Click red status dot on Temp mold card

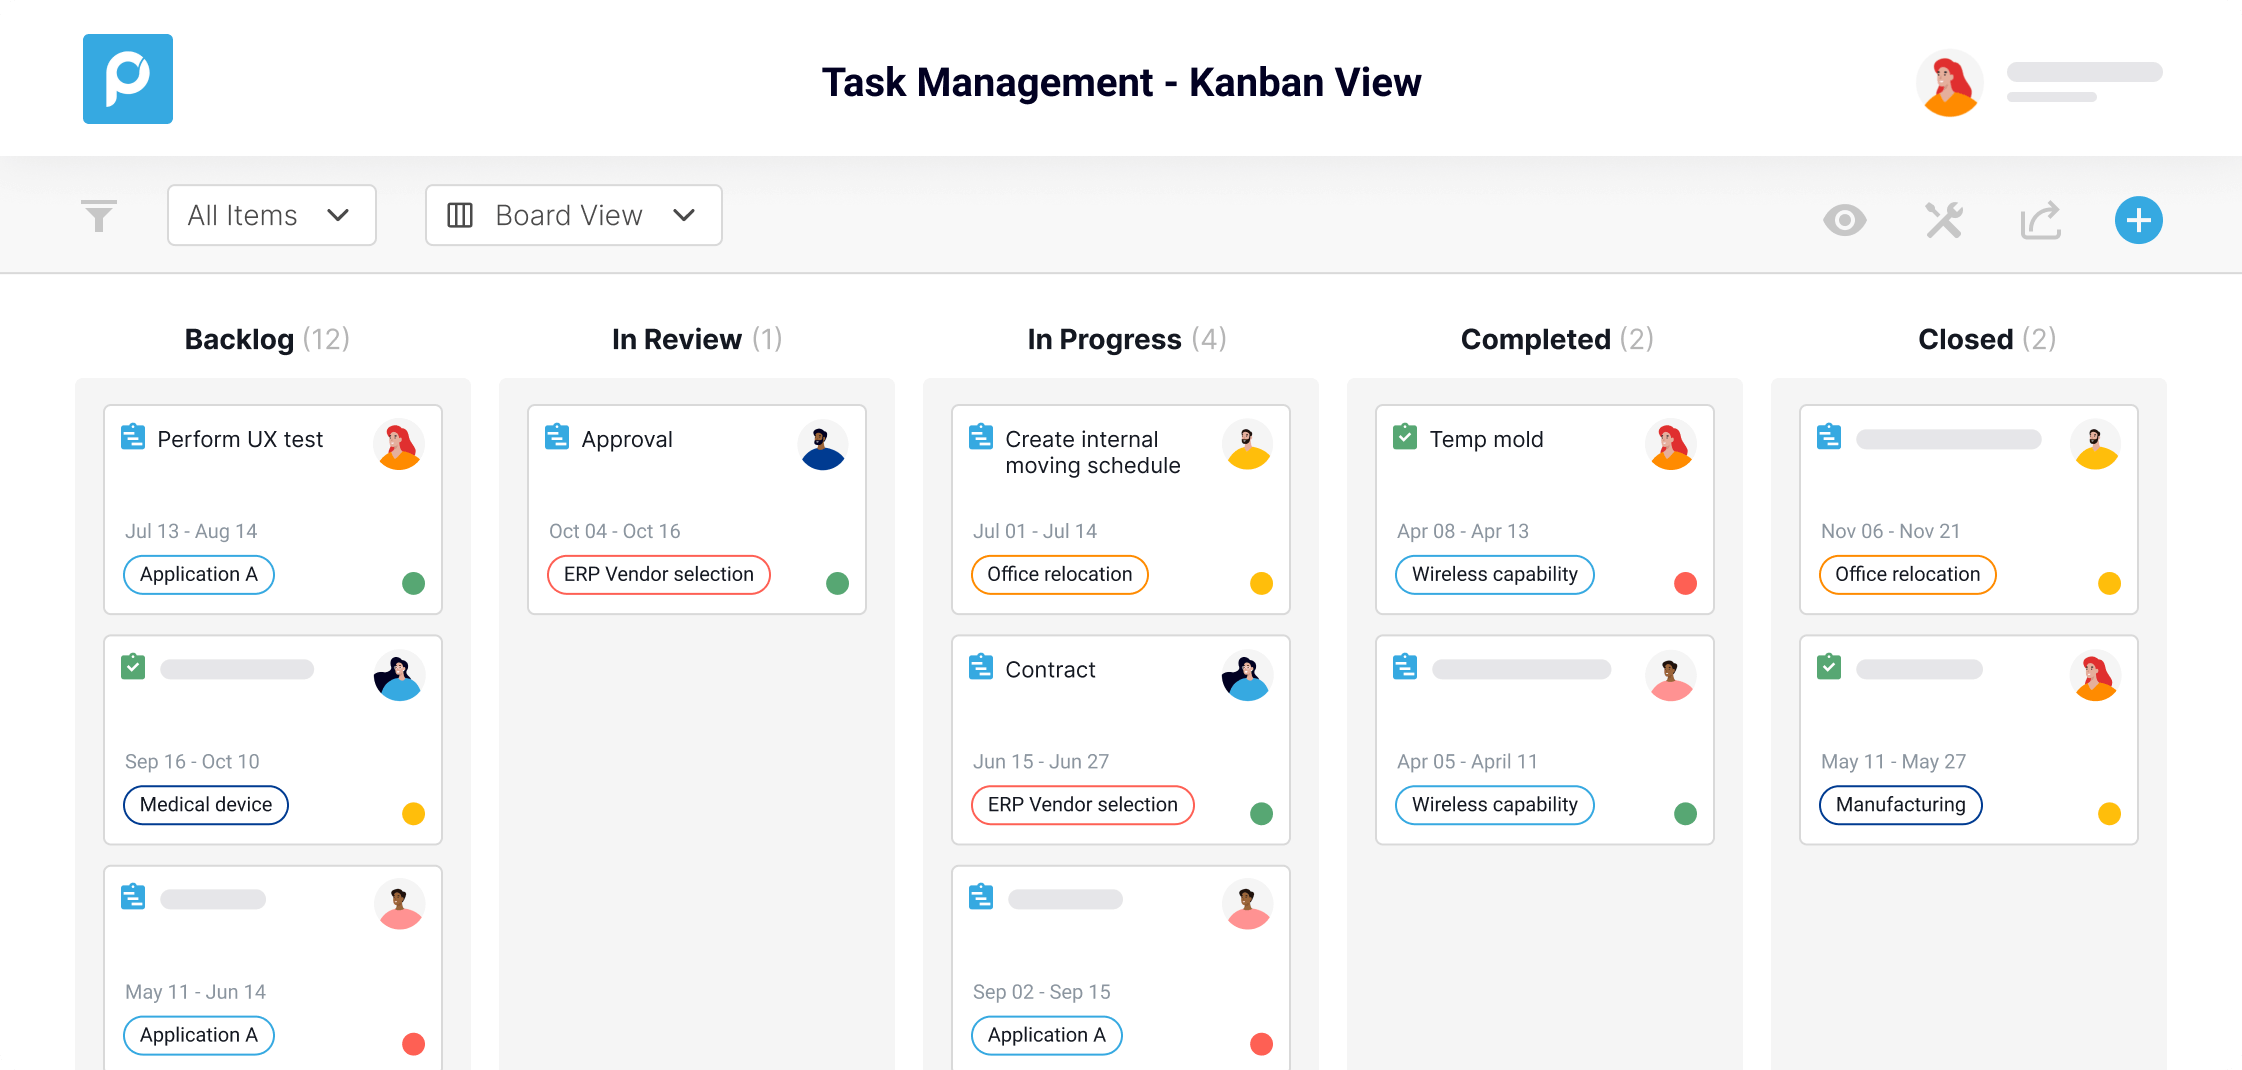click(x=1685, y=583)
